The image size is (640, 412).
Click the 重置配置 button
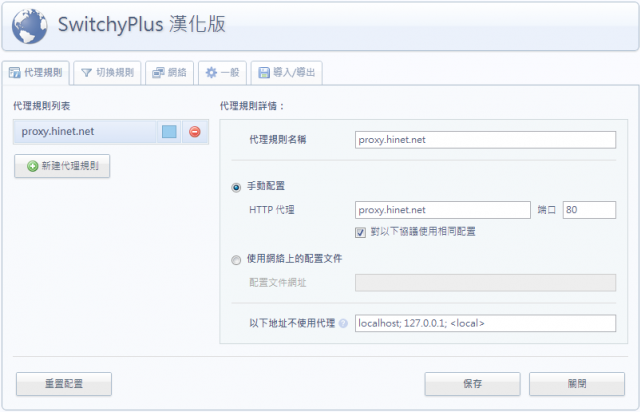click(x=64, y=384)
